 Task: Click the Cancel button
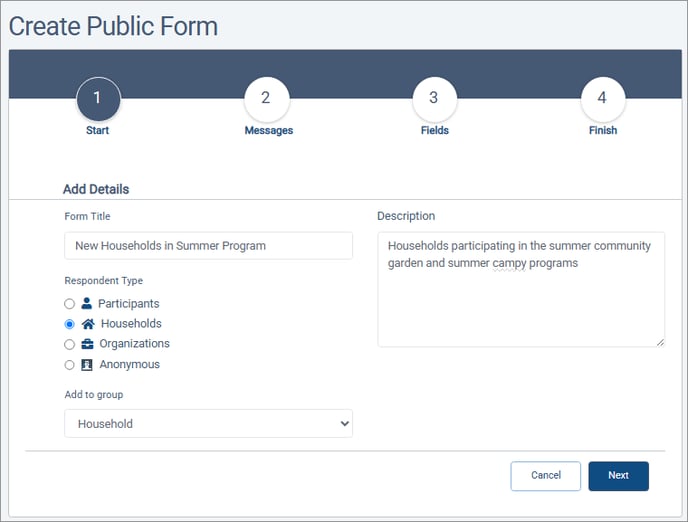click(x=545, y=476)
